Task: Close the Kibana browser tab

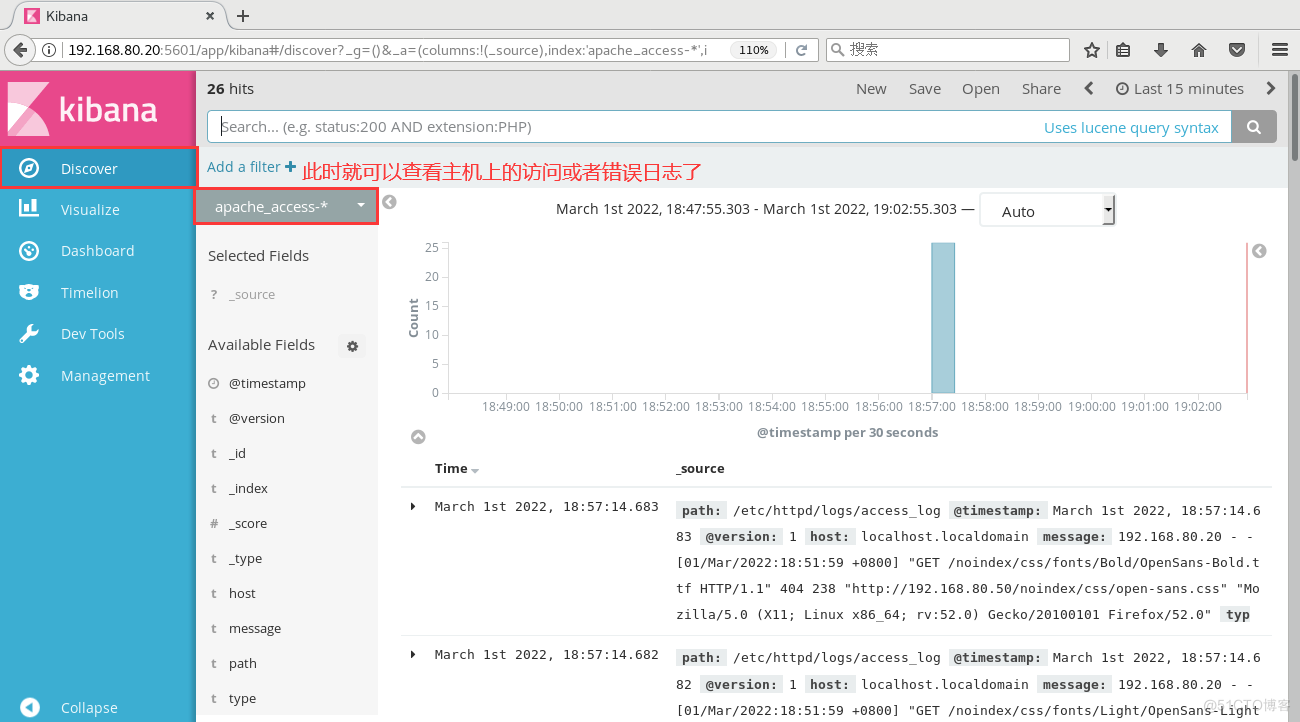Action: pyautogui.click(x=211, y=16)
